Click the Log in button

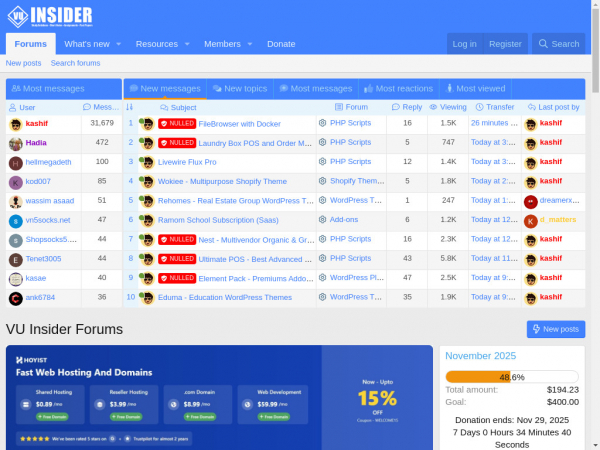click(x=464, y=44)
